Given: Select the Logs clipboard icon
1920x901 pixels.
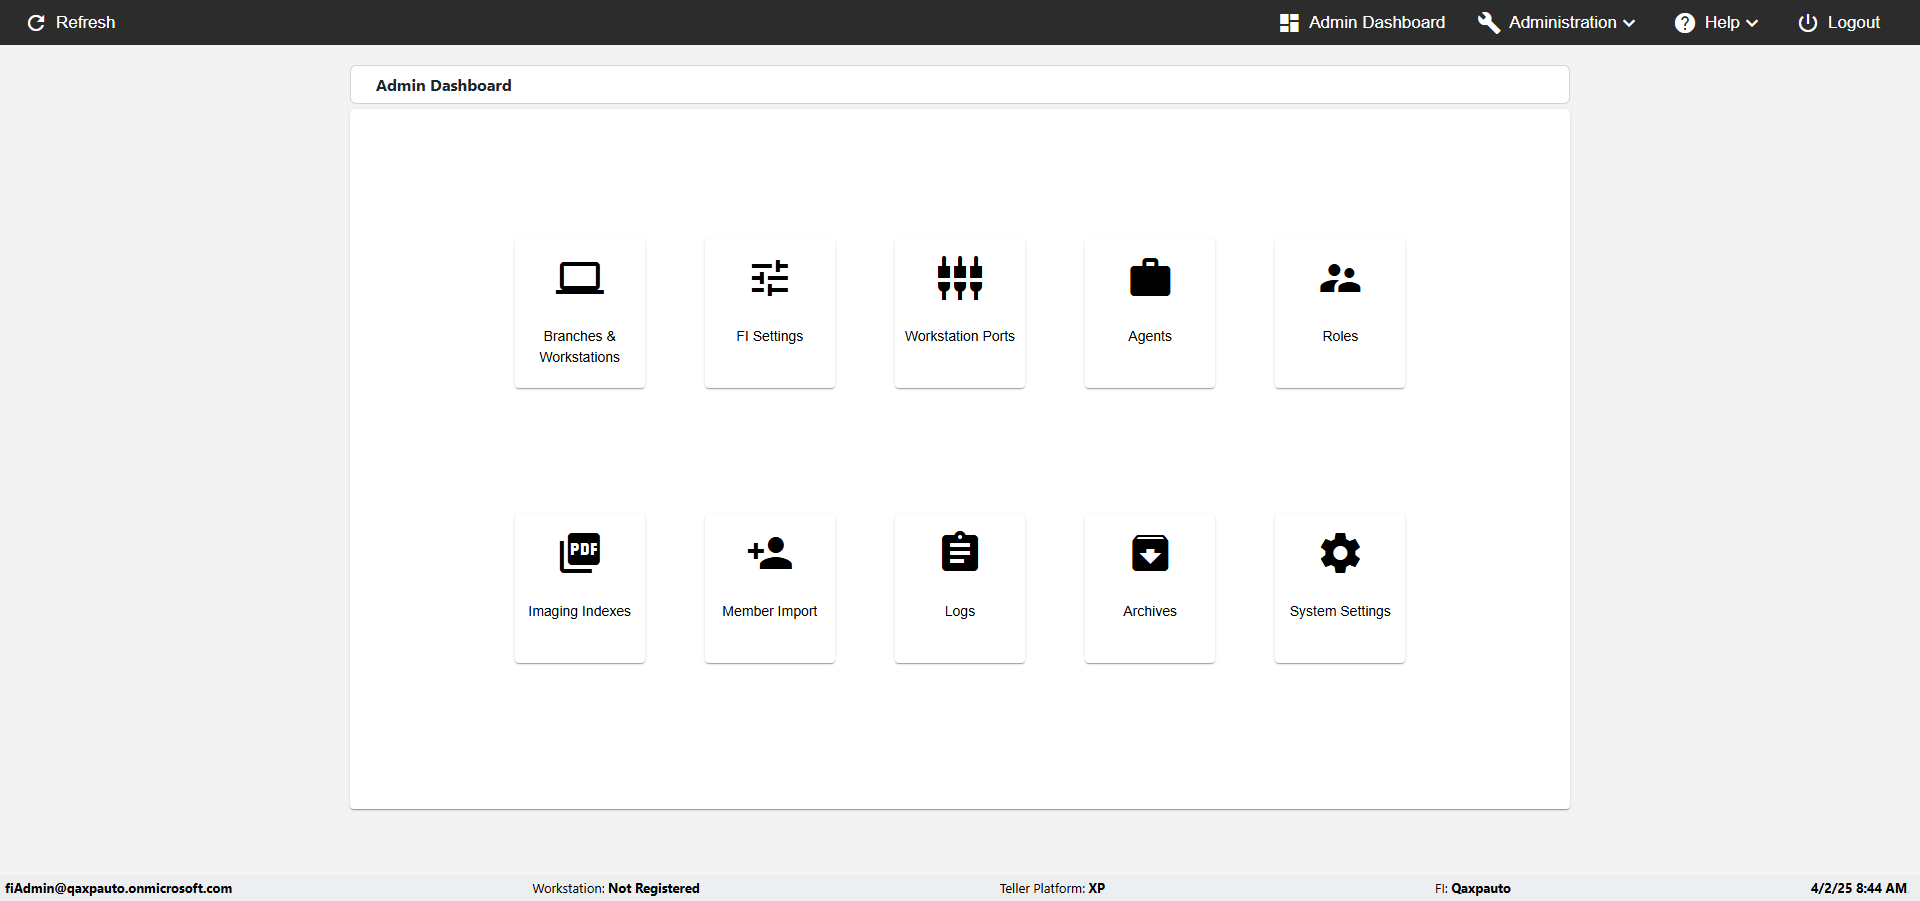Looking at the screenshot, I should click(x=960, y=552).
